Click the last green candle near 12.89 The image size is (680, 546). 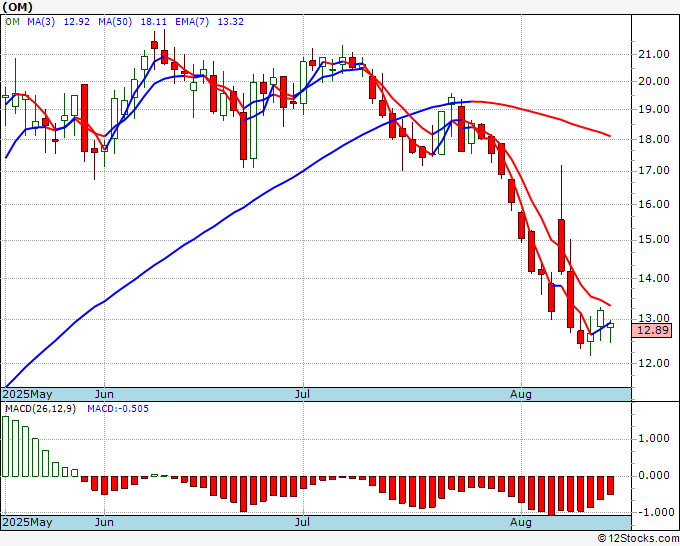coord(611,326)
